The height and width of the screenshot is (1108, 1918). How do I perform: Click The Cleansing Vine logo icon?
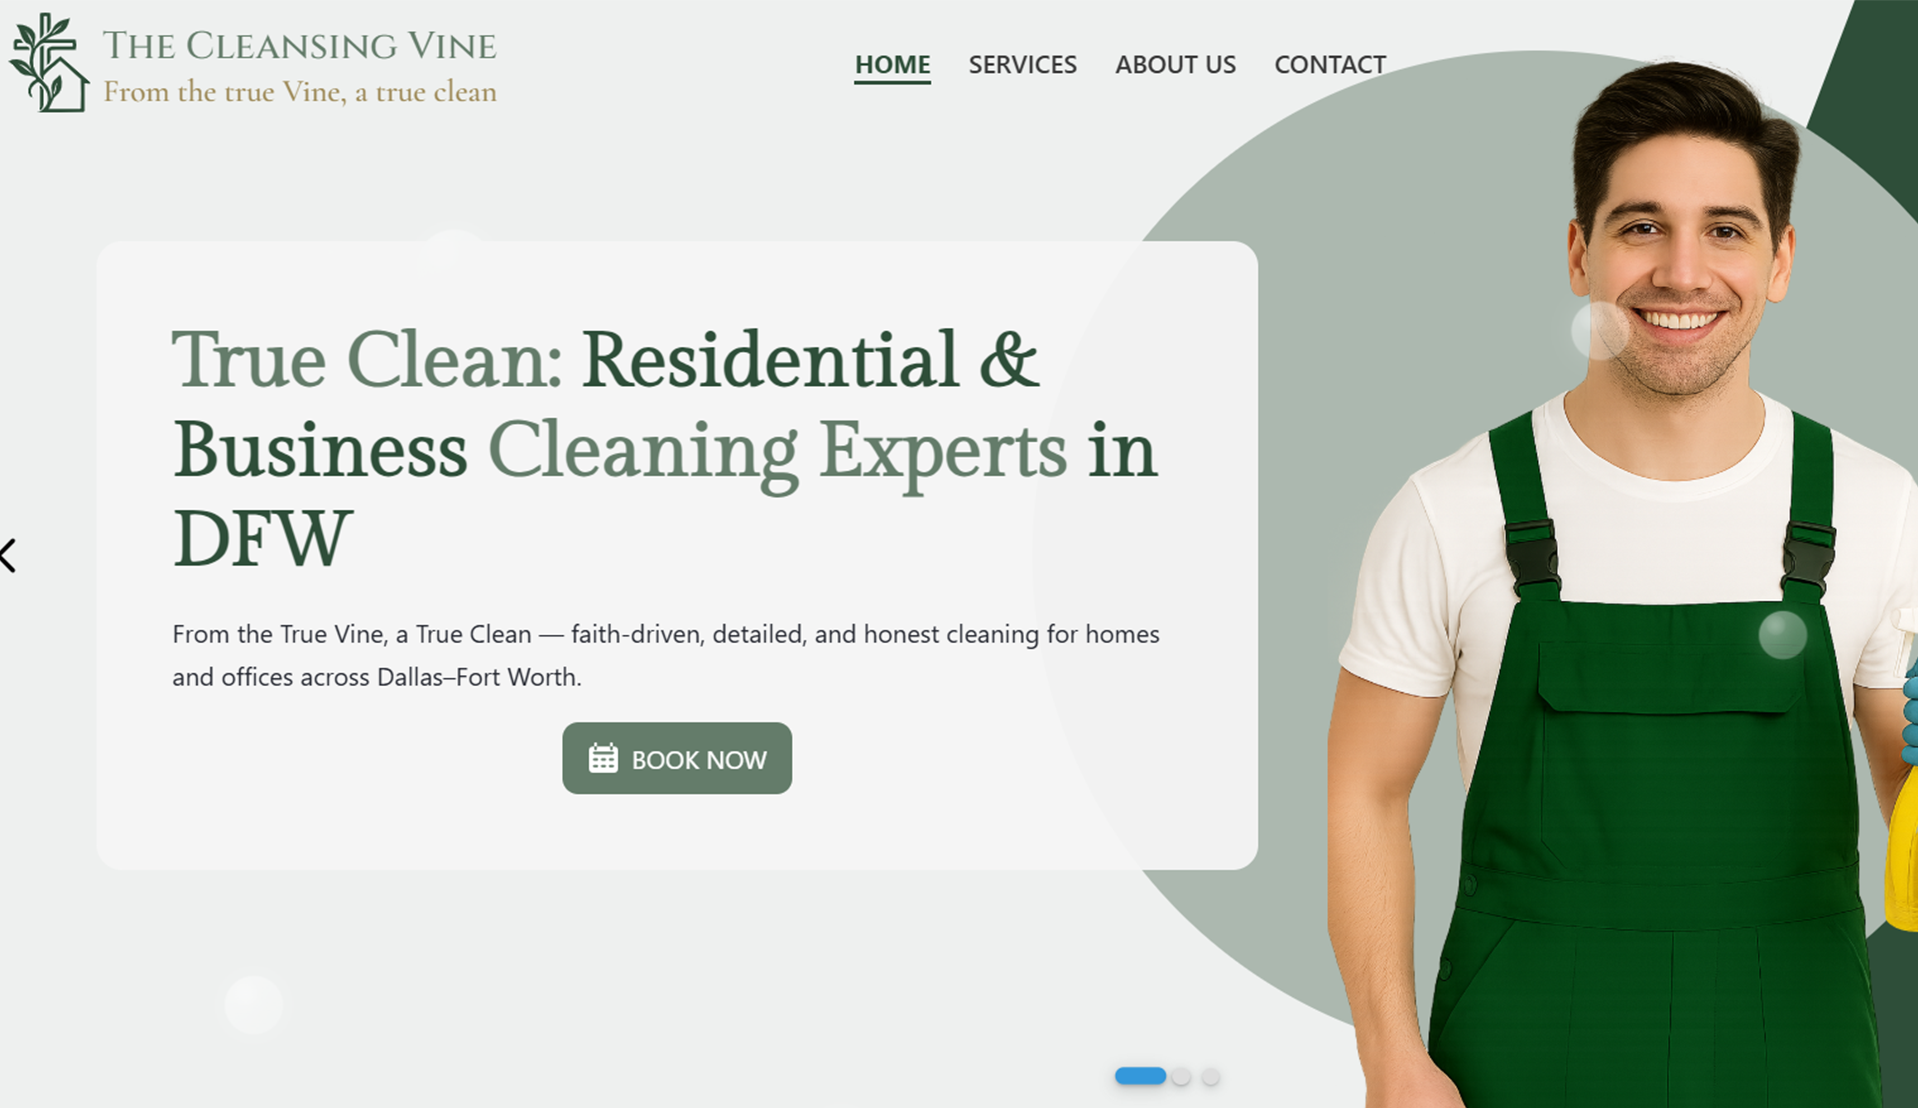click(49, 62)
